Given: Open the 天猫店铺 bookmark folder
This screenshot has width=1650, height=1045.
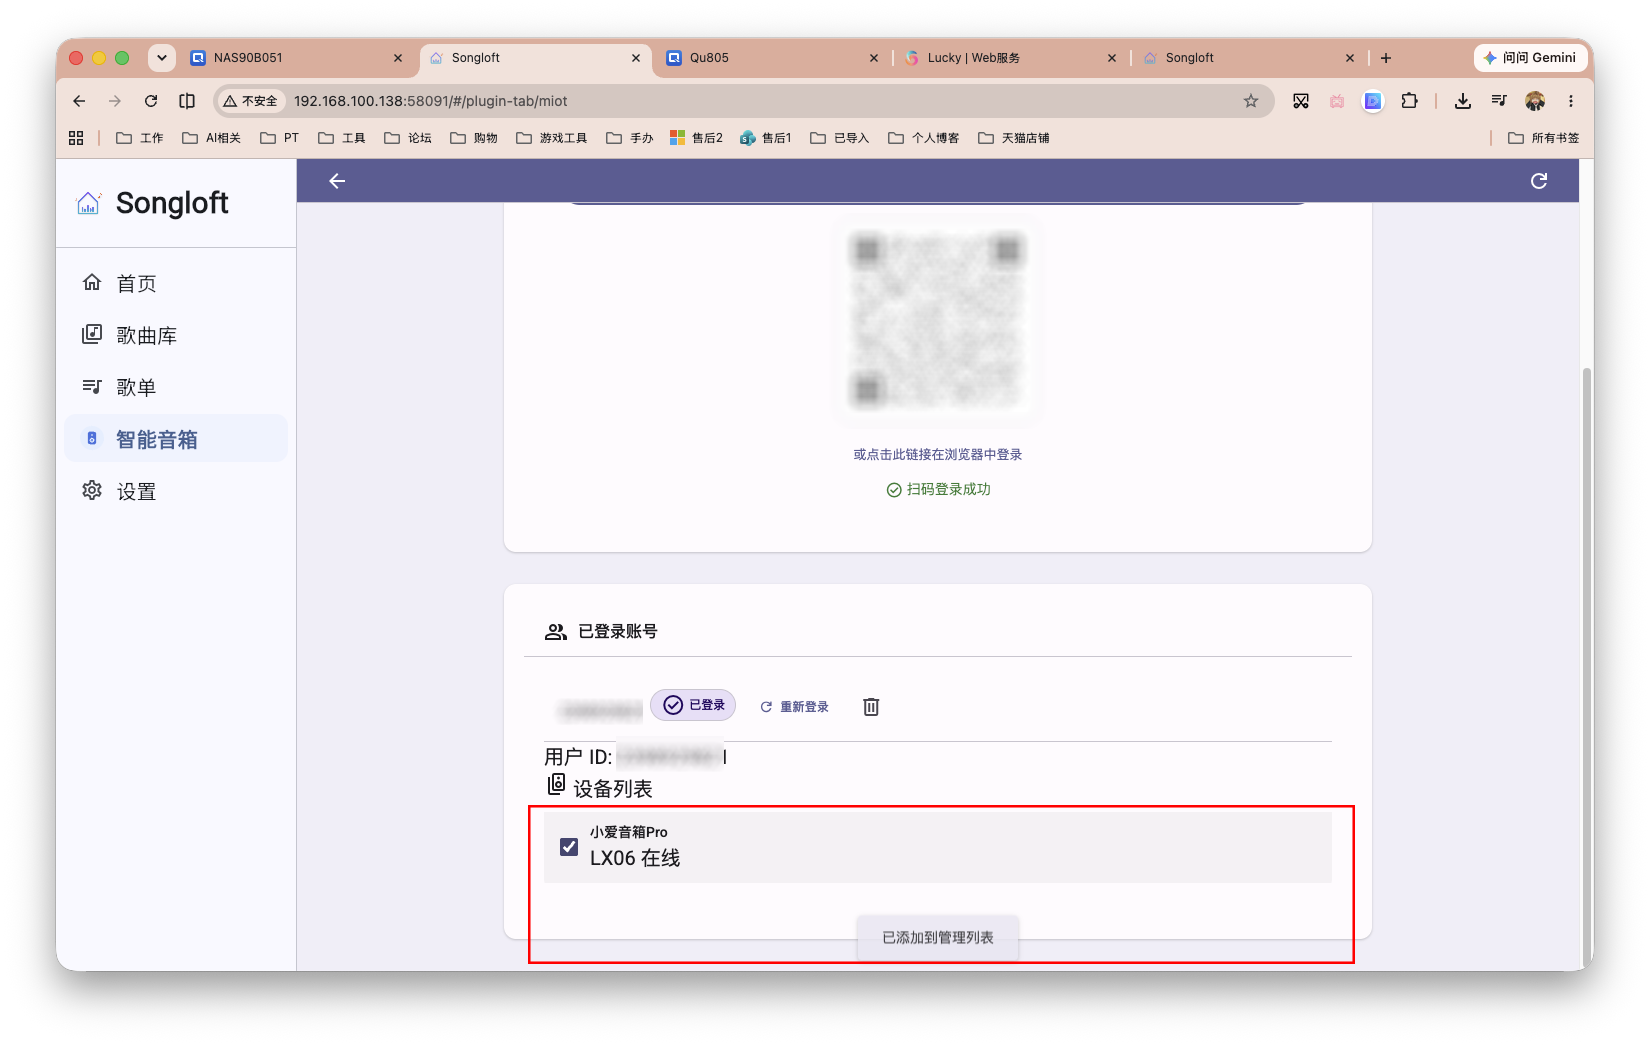Looking at the screenshot, I should coord(1014,138).
